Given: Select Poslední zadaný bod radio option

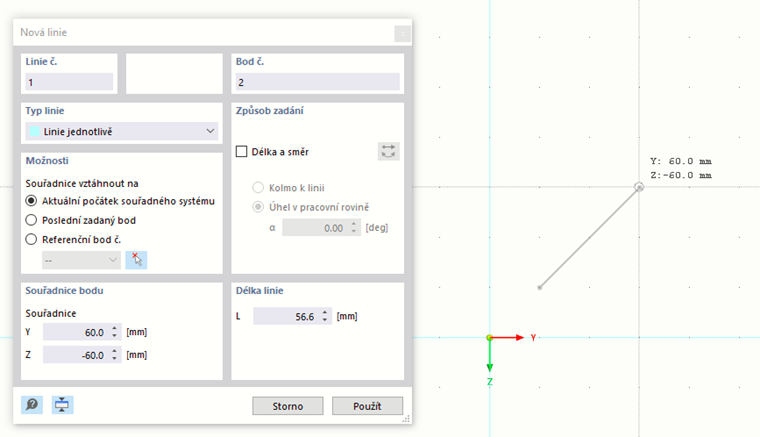Looking at the screenshot, I should [x=32, y=220].
